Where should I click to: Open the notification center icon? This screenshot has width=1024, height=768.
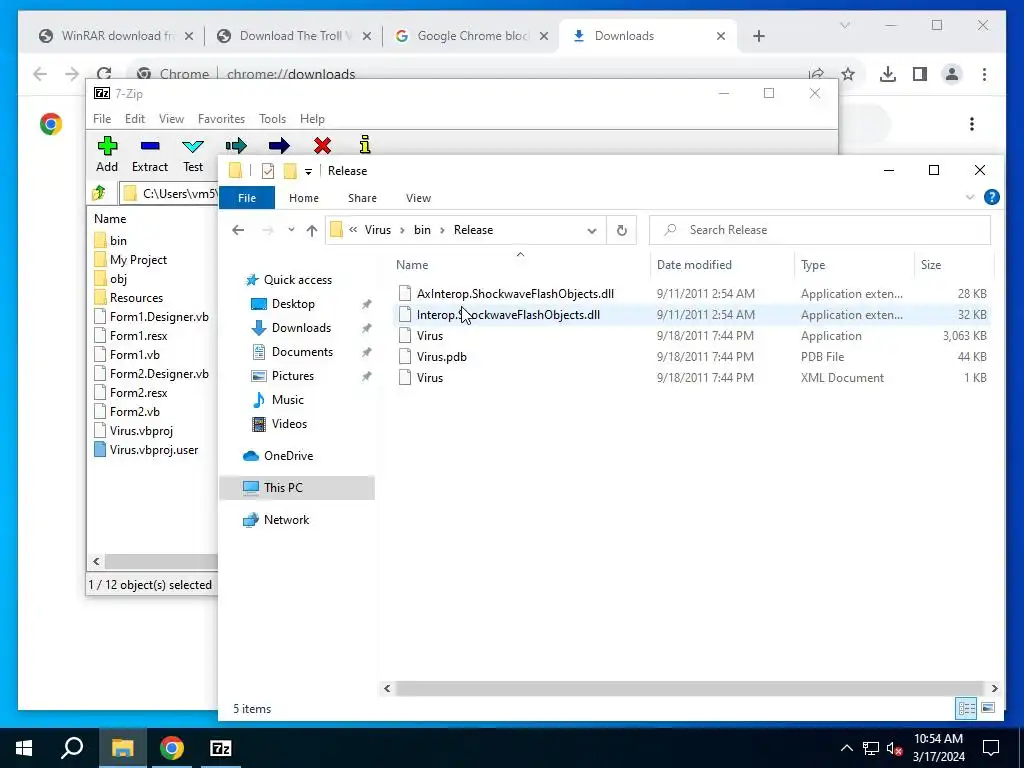point(991,748)
